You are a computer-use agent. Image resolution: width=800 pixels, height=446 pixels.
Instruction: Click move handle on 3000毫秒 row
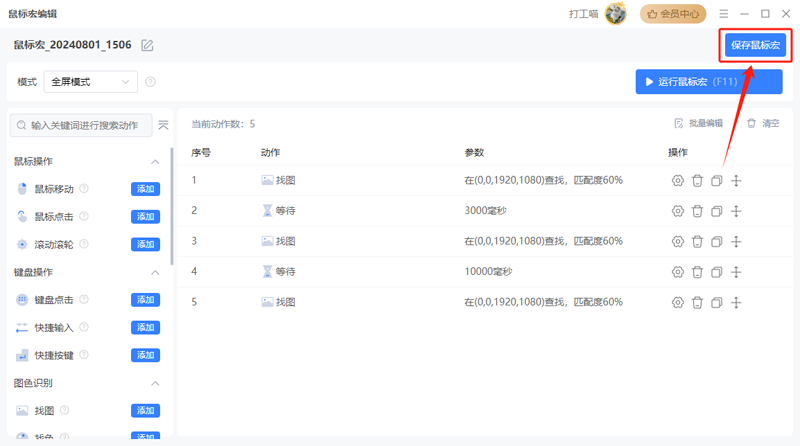[736, 211]
